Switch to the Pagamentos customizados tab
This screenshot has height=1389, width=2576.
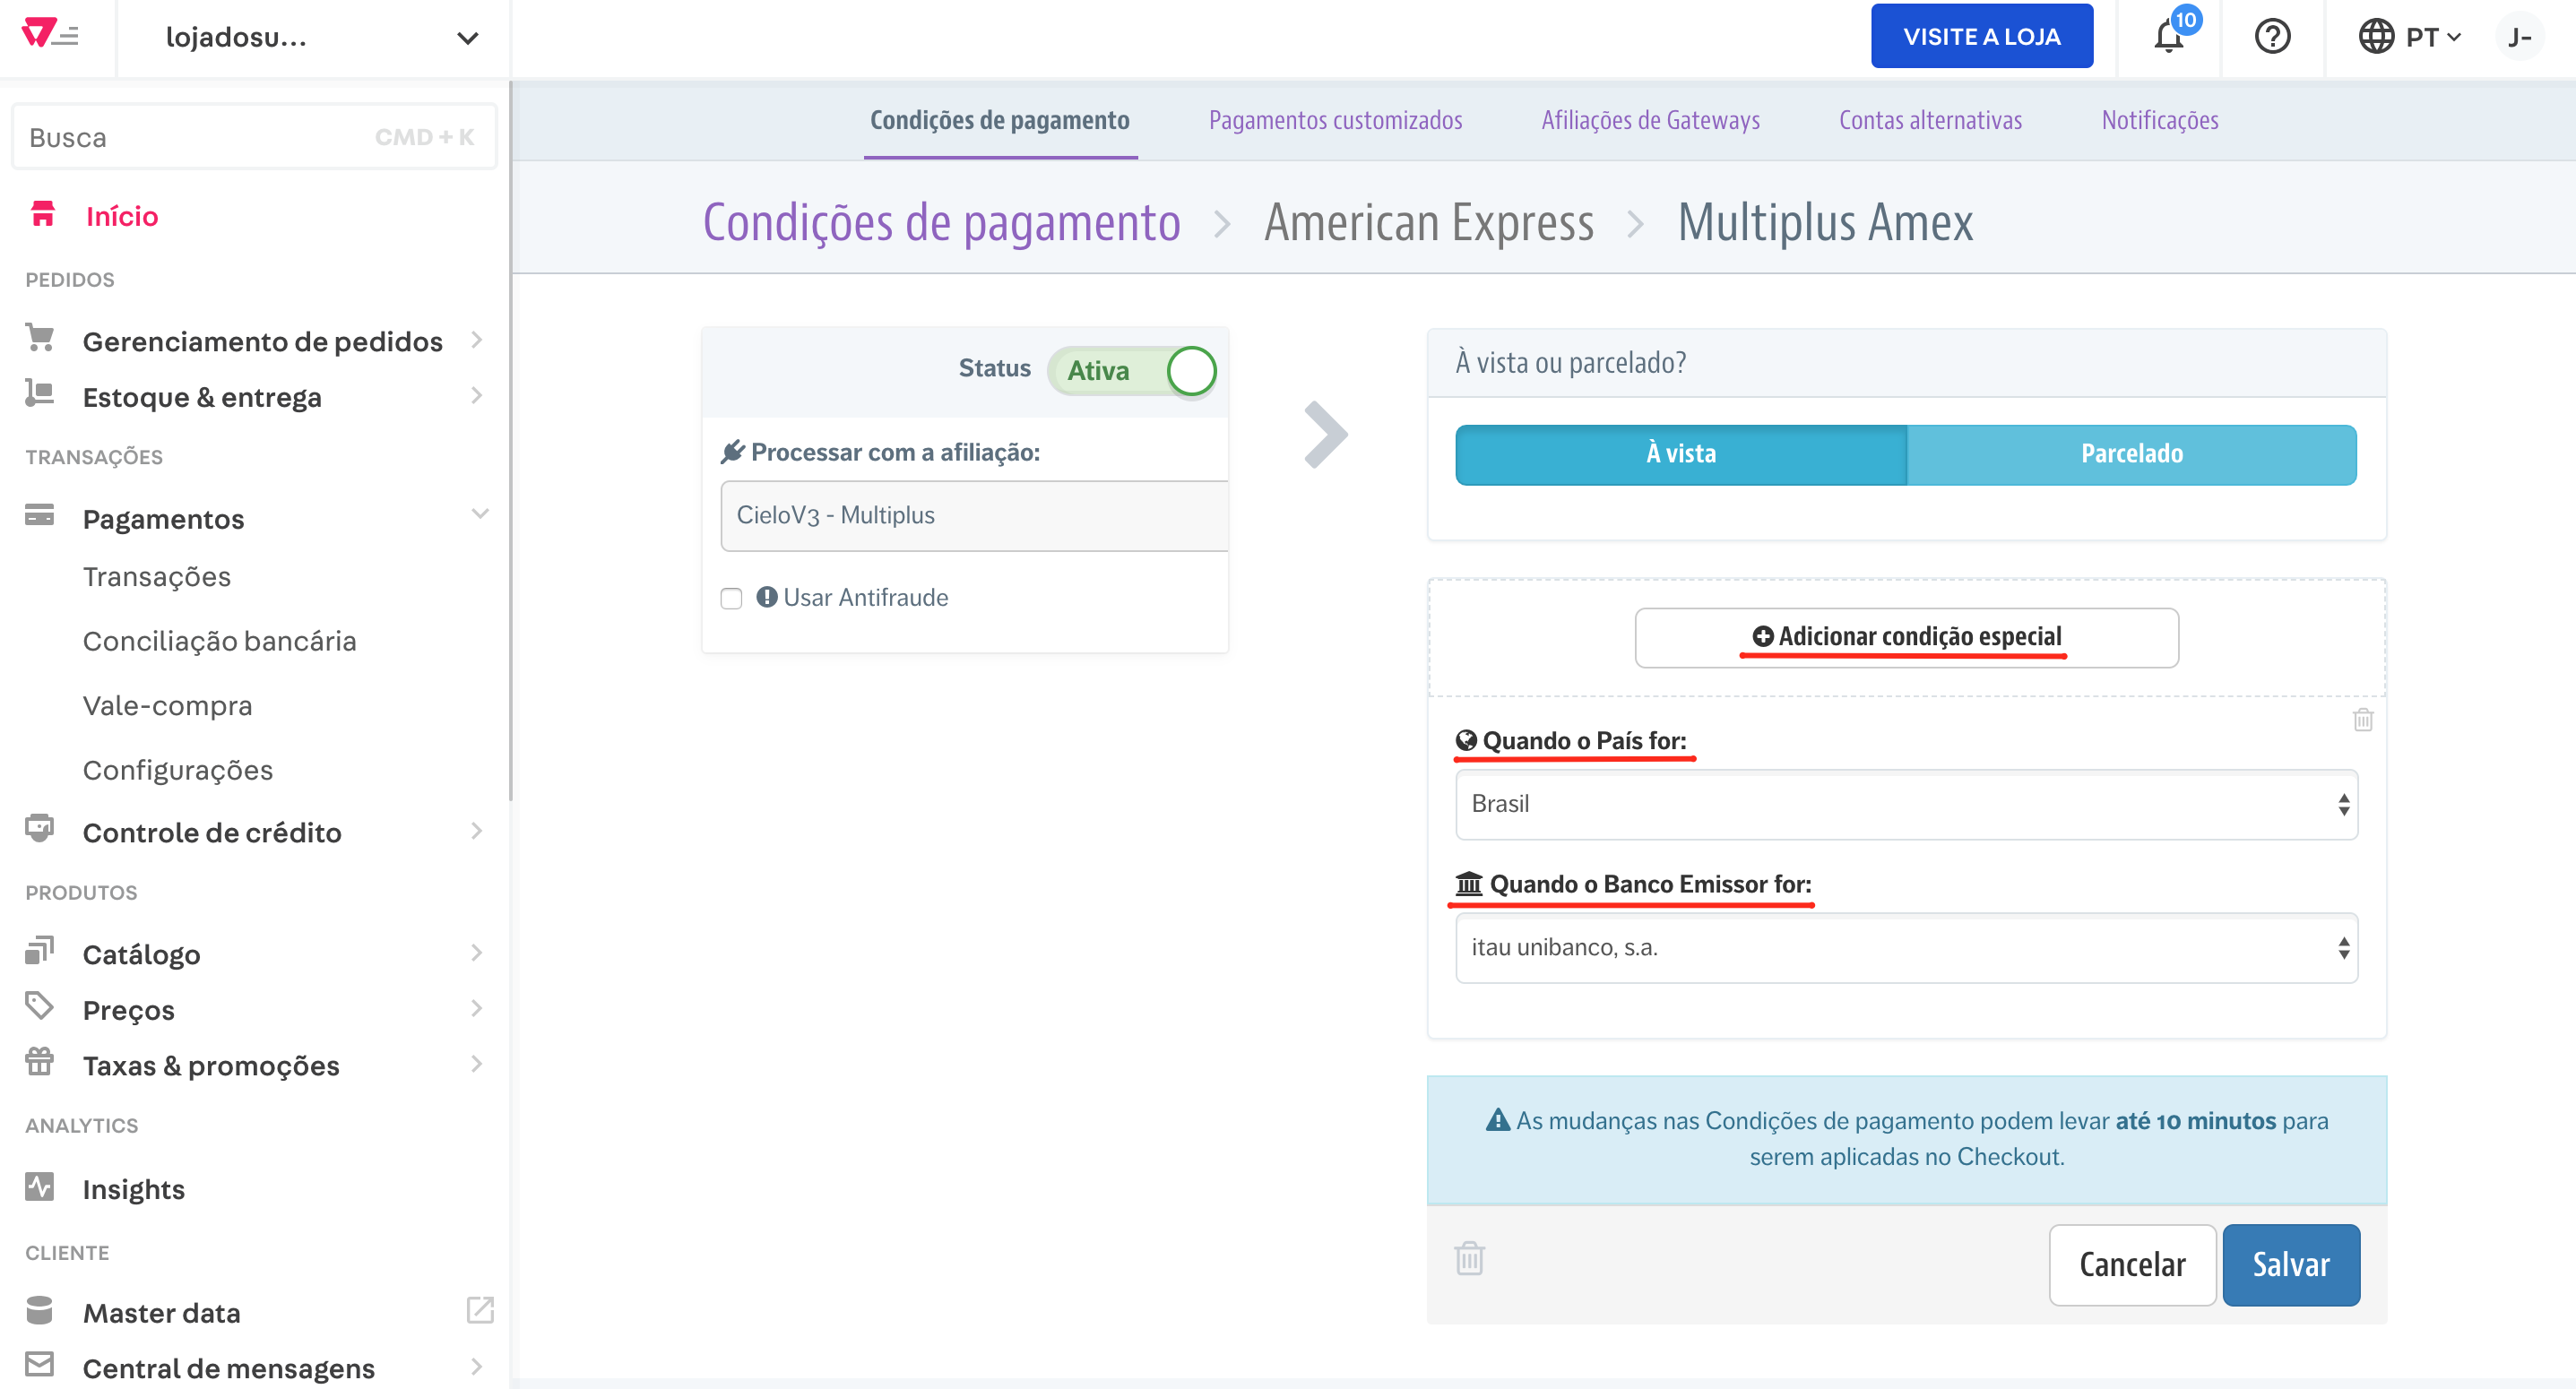point(1336,120)
